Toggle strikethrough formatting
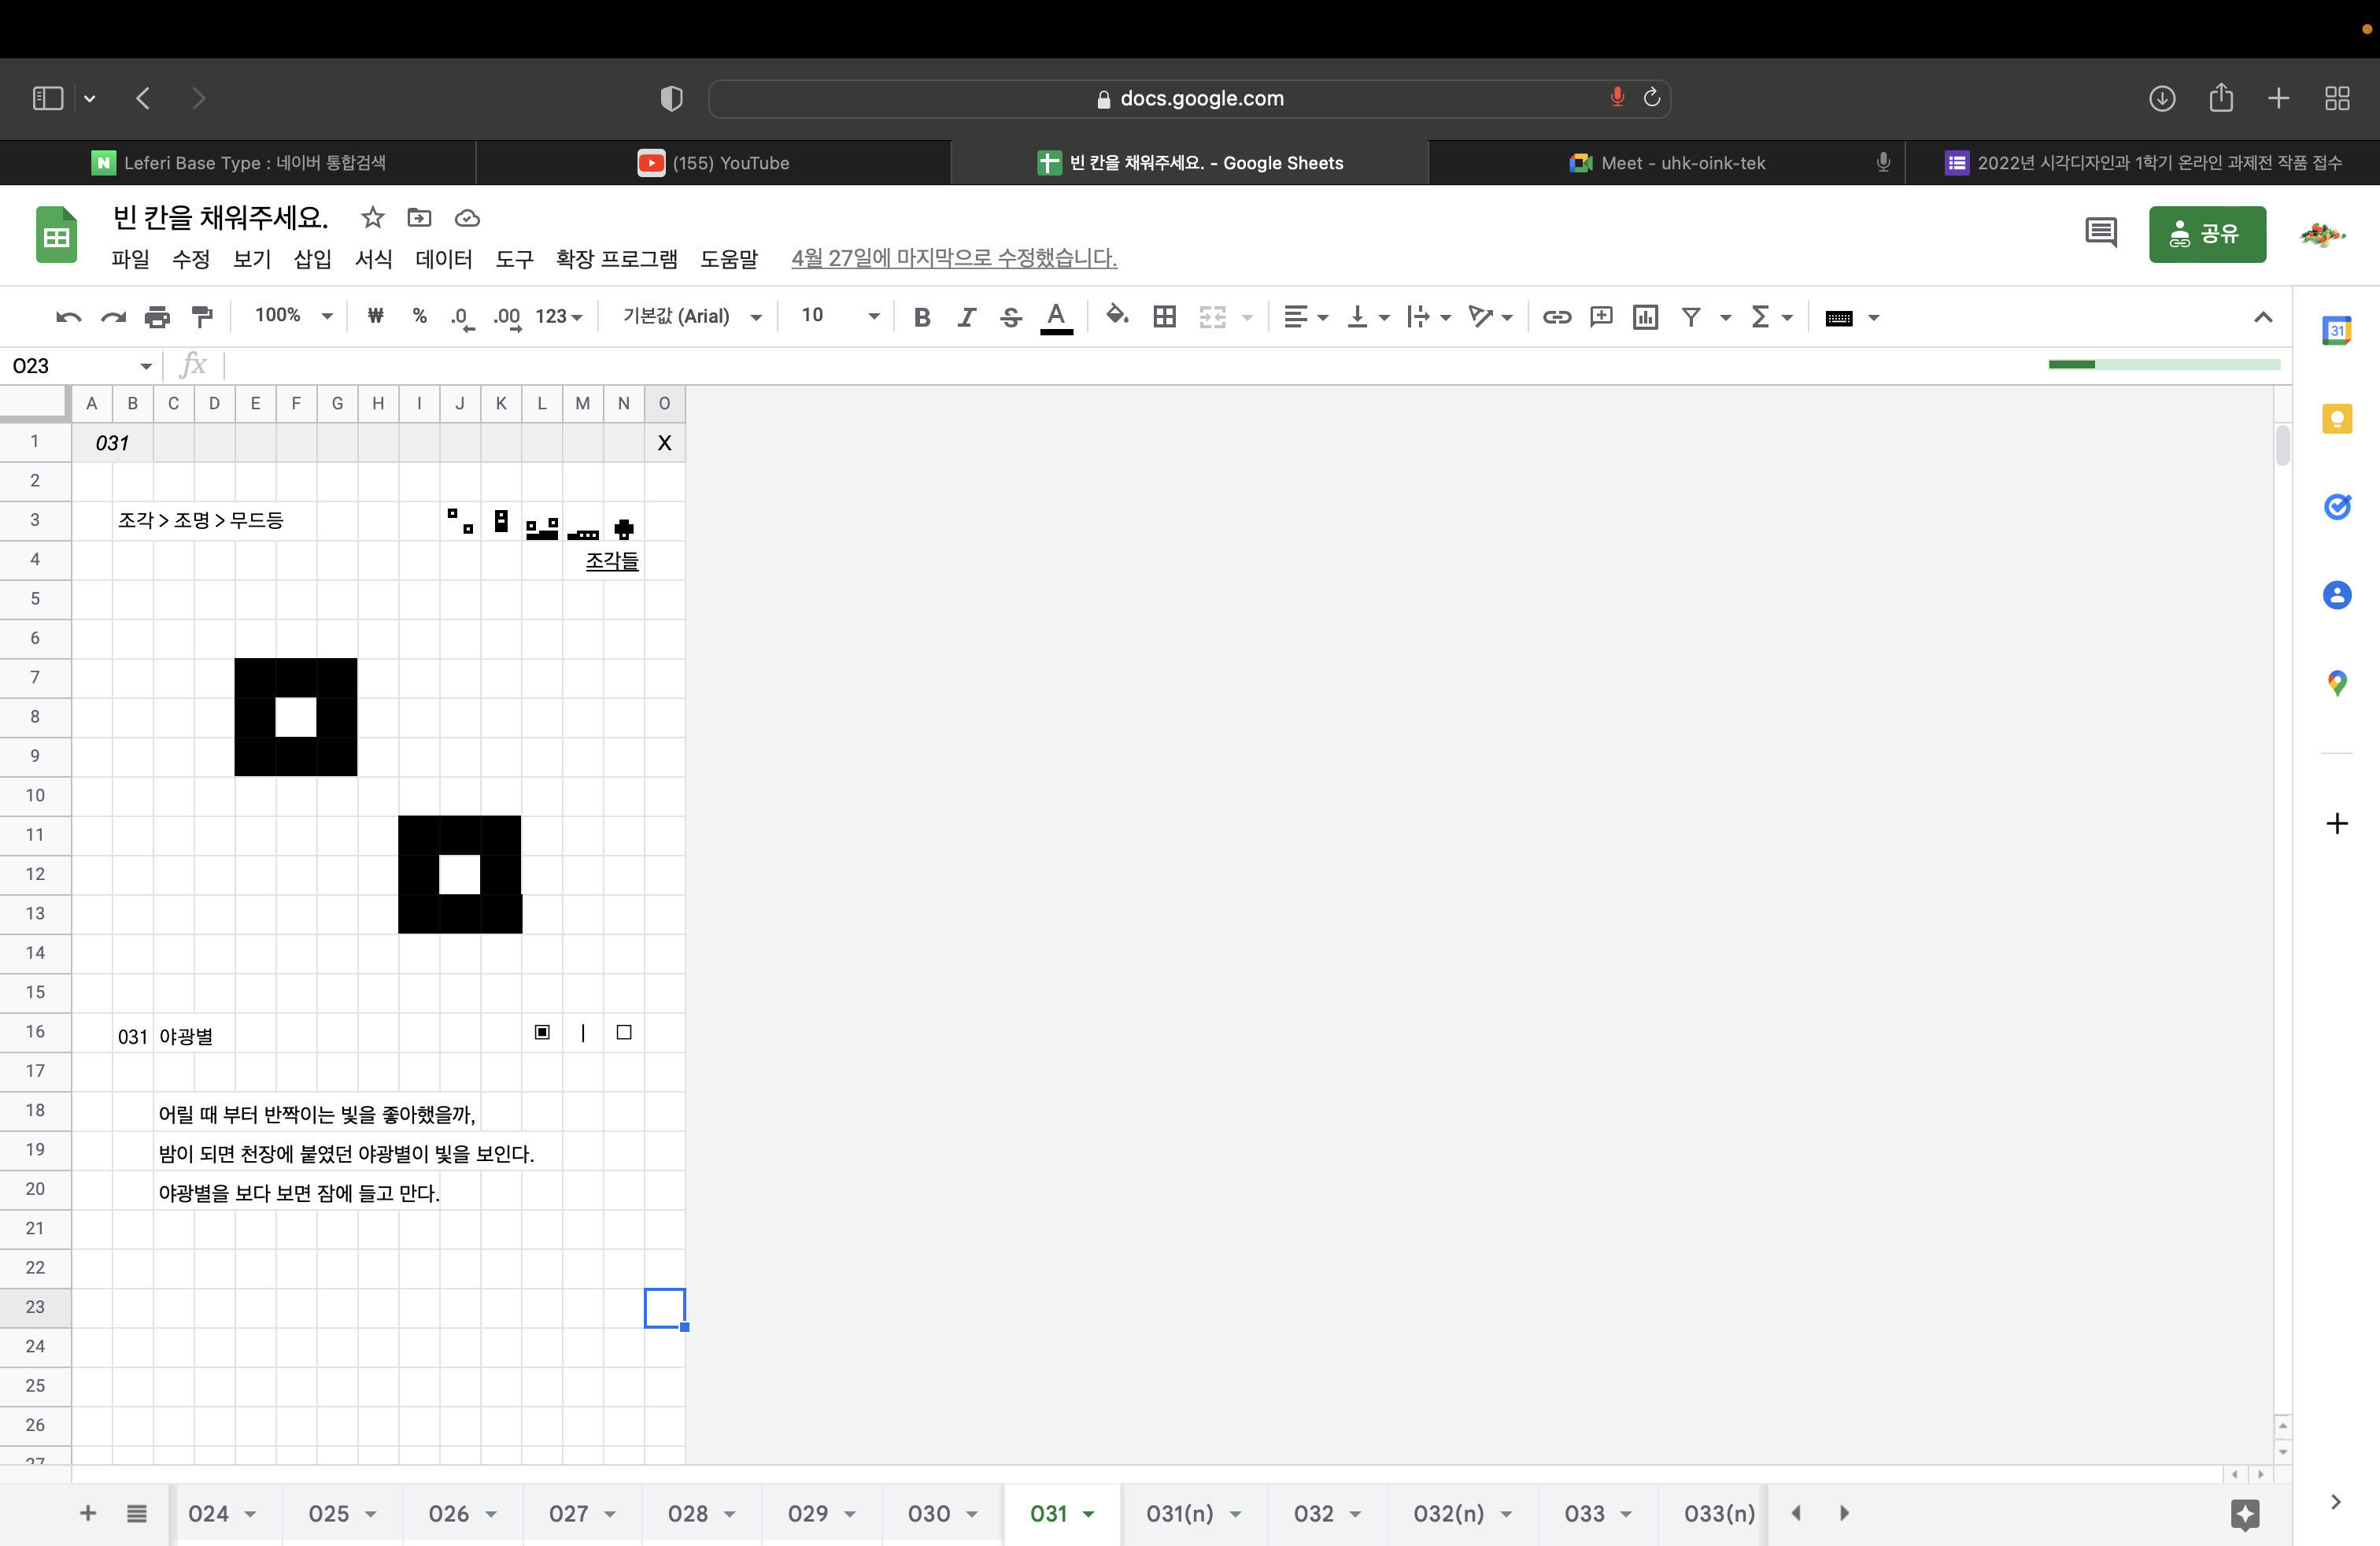This screenshot has width=2380, height=1546. 1011,317
